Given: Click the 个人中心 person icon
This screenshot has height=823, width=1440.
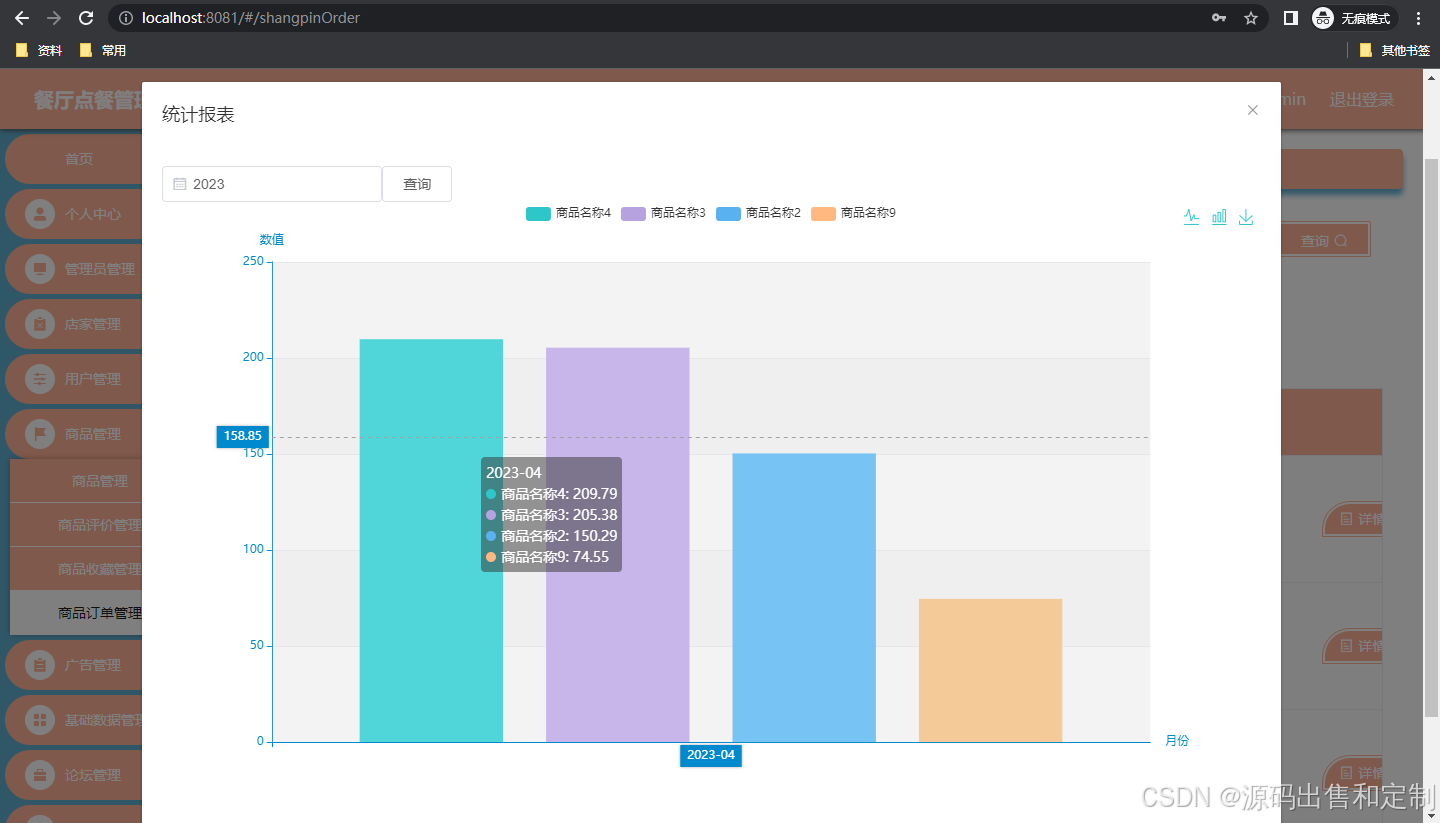Looking at the screenshot, I should click(40, 214).
